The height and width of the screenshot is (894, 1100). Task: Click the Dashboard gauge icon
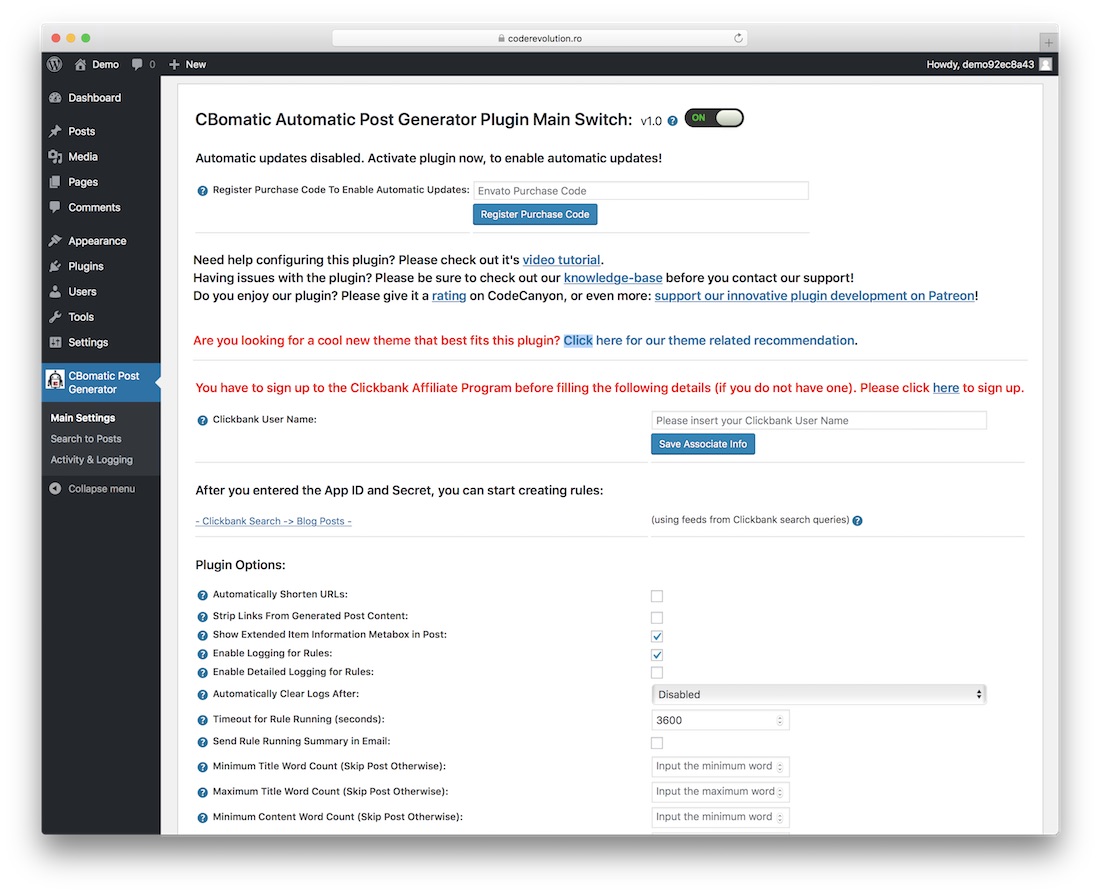[55, 98]
